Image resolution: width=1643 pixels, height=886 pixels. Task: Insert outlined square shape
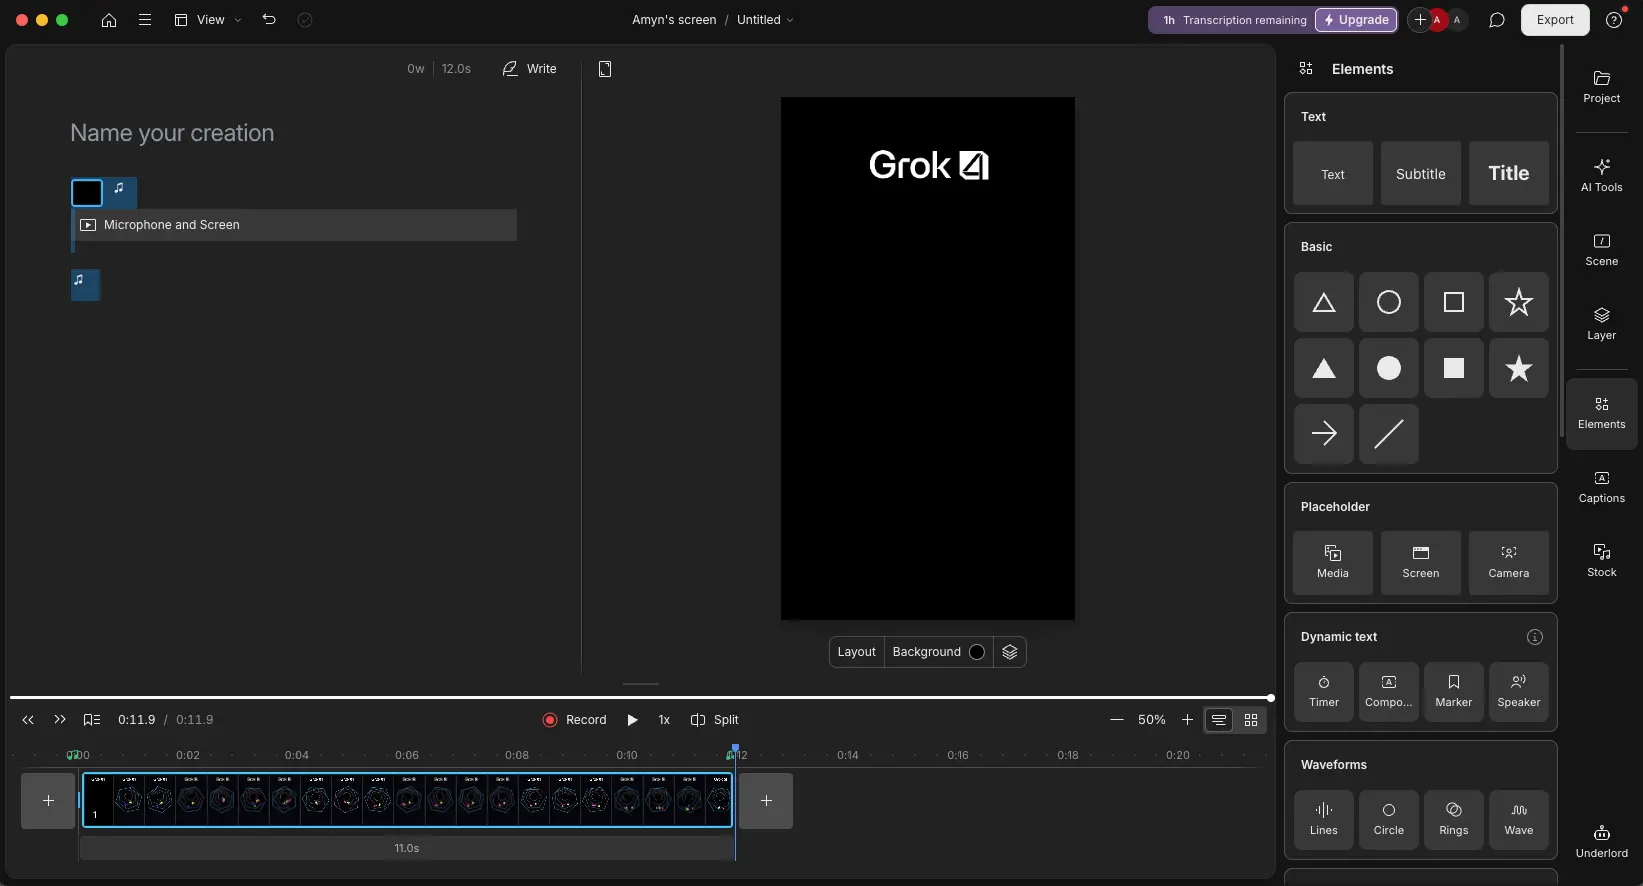pos(1454,302)
